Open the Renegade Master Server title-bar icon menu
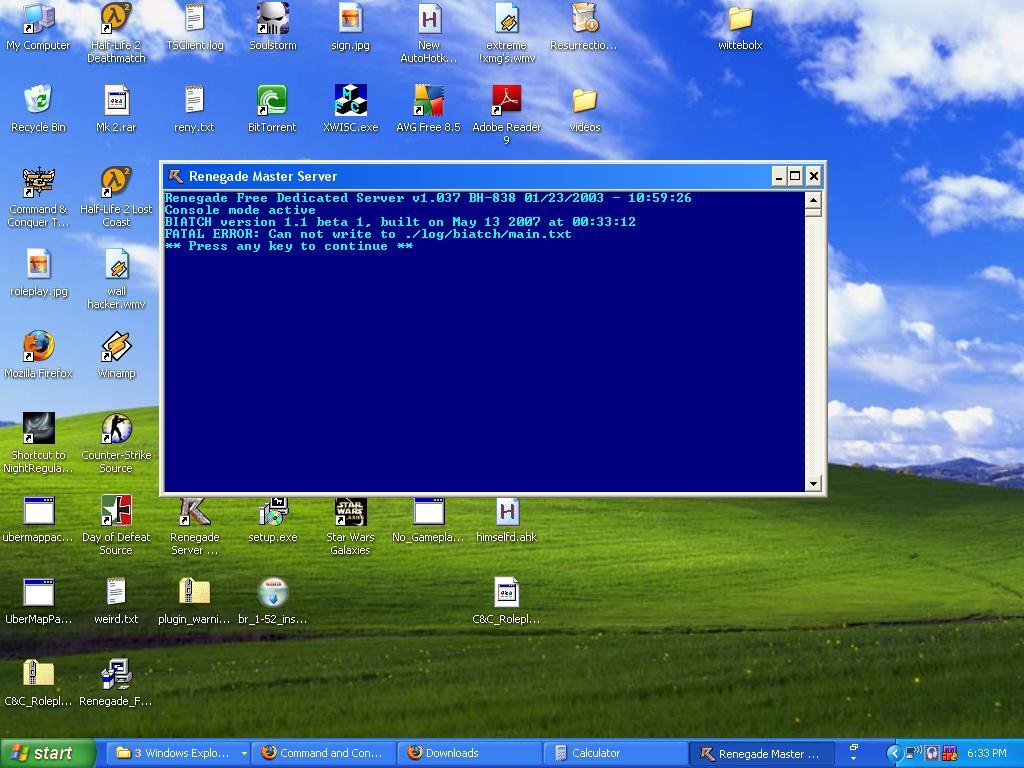This screenshot has height=768, width=1024. pos(176,176)
